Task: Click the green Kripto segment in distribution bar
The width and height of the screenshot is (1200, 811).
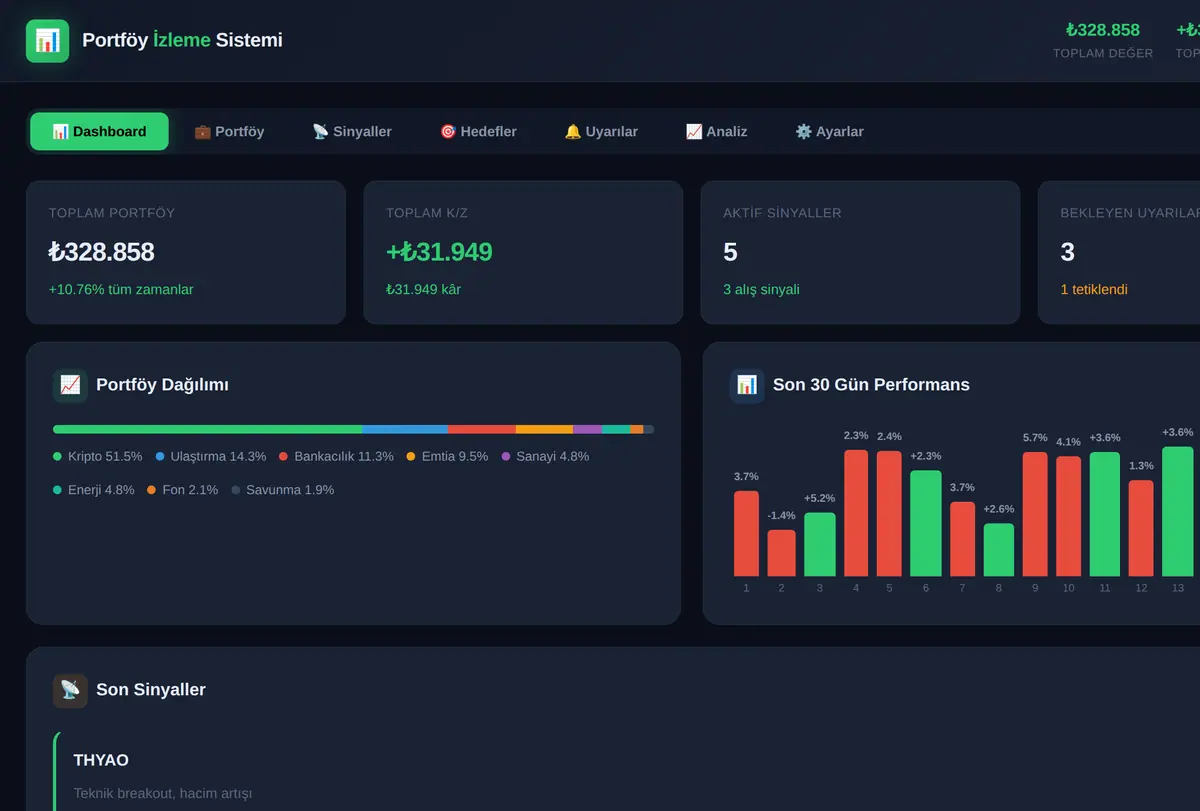Action: click(x=208, y=429)
